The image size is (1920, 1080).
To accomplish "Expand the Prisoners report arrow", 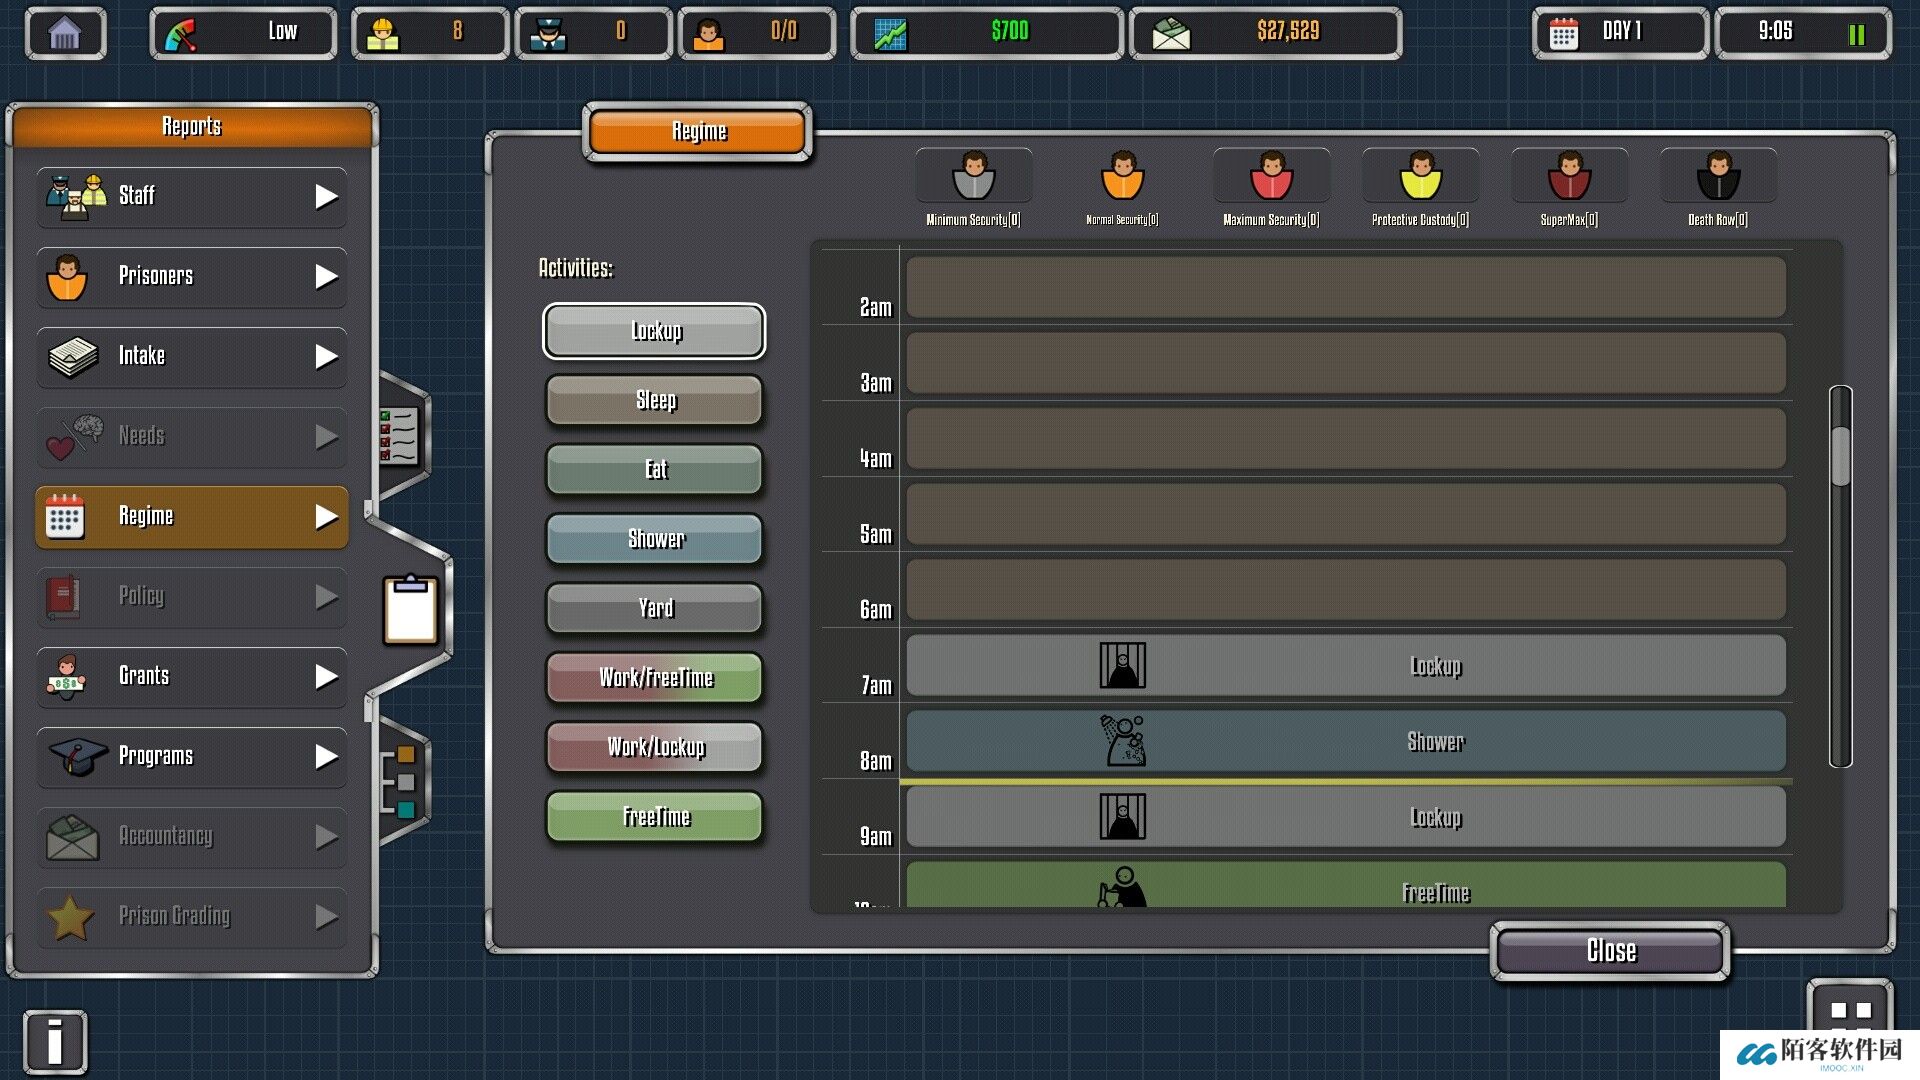I will (326, 277).
